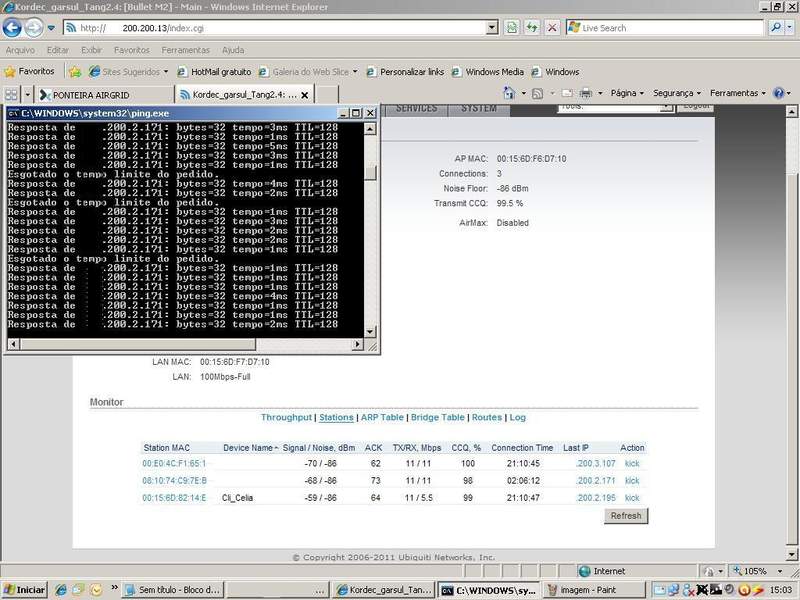Open the Ferramentas menu bar item
The height and width of the screenshot is (600, 800).
coord(186,50)
